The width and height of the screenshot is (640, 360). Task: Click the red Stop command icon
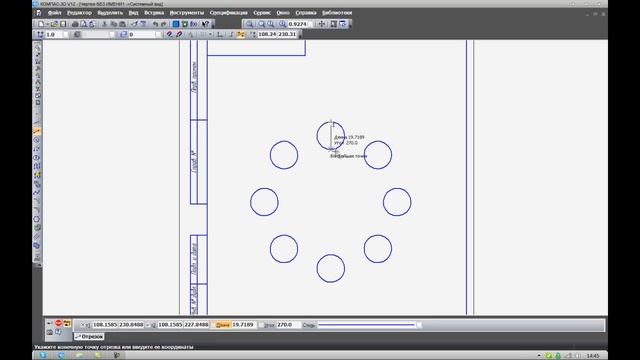[58, 323]
